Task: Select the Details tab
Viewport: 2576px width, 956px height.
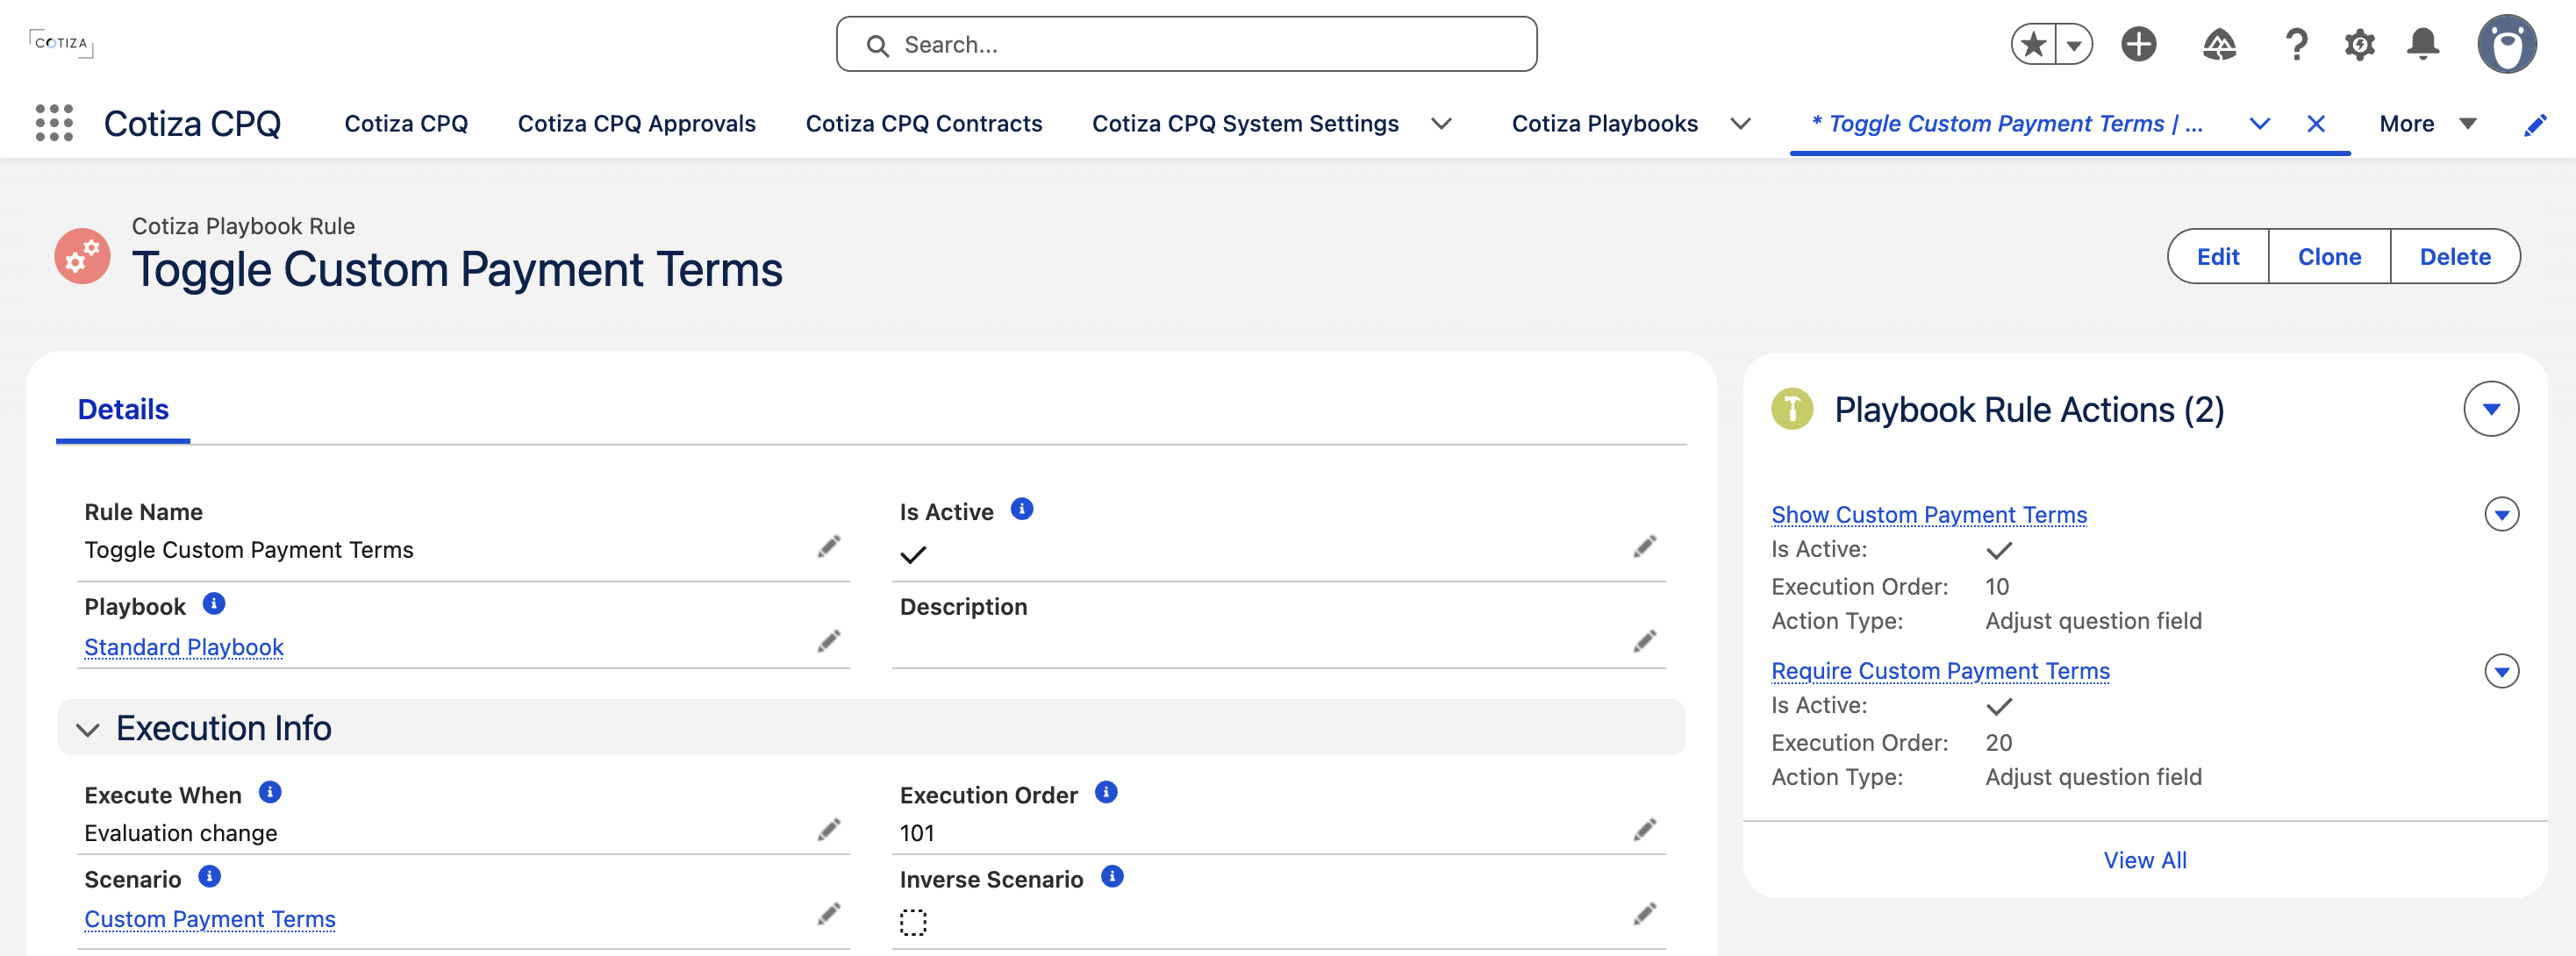Action: coord(123,409)
